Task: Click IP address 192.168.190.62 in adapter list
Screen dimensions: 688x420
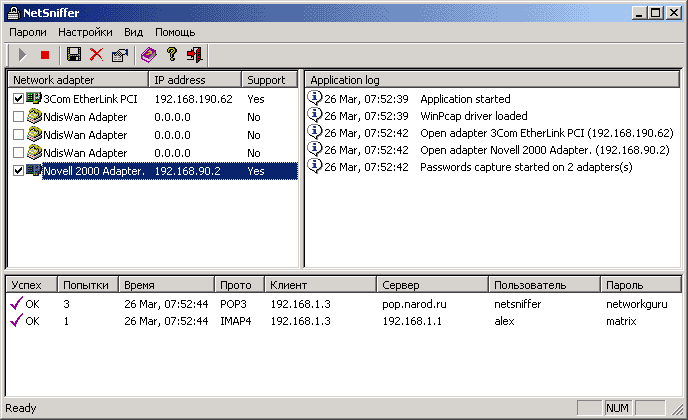Action: [x=193, y=99]
